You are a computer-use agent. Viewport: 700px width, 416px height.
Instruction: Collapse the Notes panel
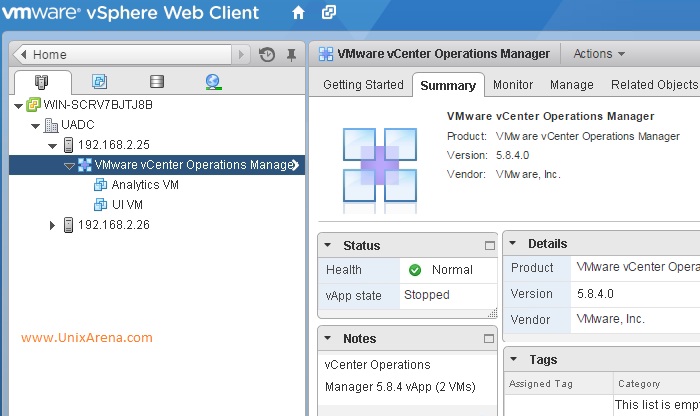pos(328,338)
